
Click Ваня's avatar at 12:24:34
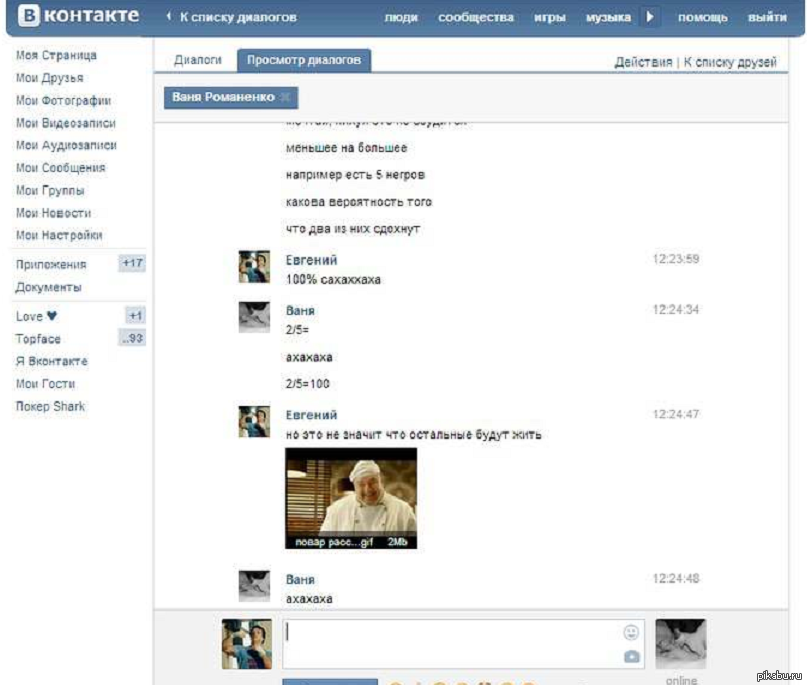point(254,317)
